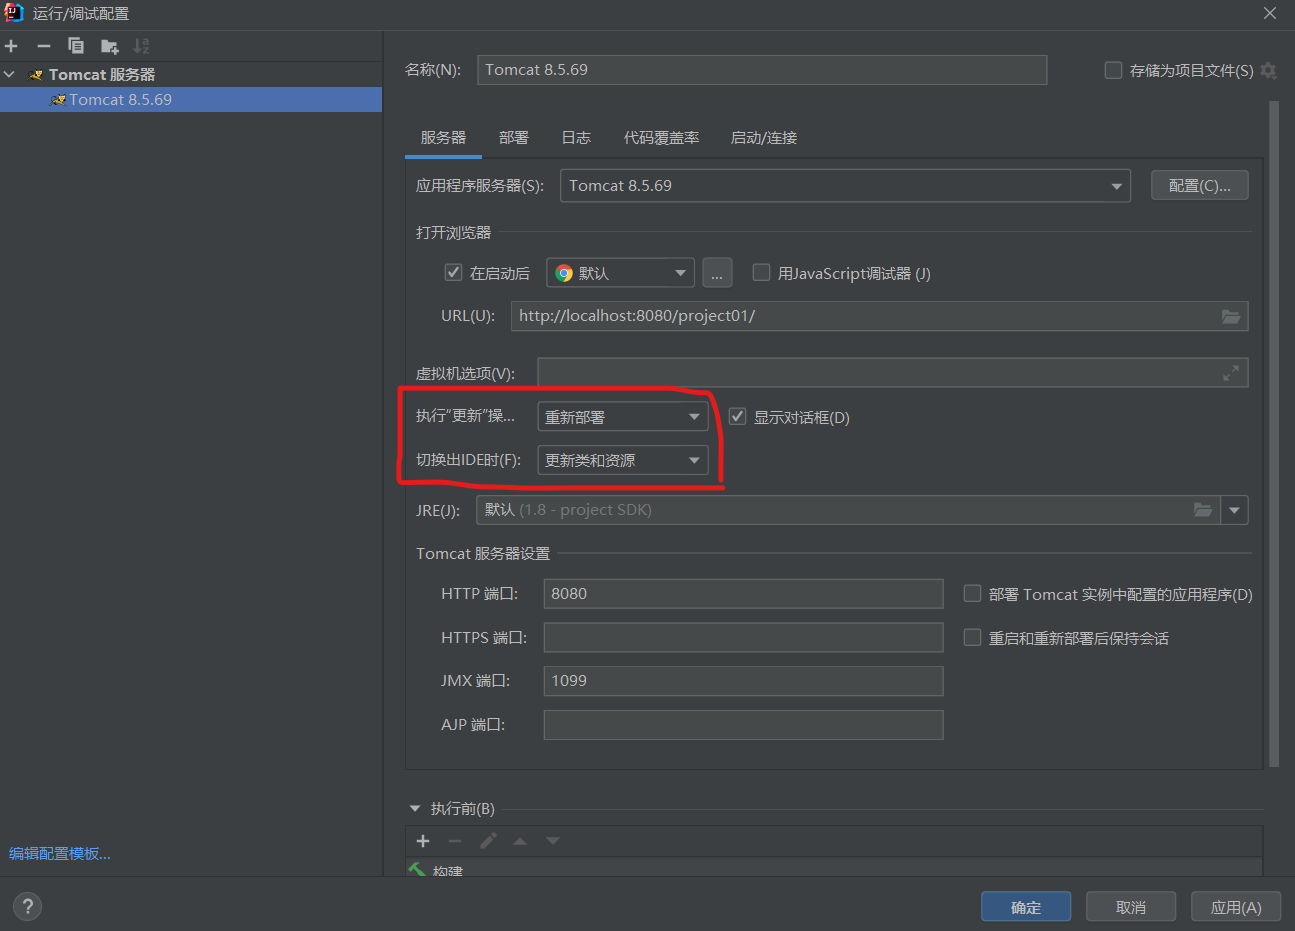Cancel the dialog with 取消
The height and width of the screenshot is (931, 1295).
click(x=1131, y=907)
